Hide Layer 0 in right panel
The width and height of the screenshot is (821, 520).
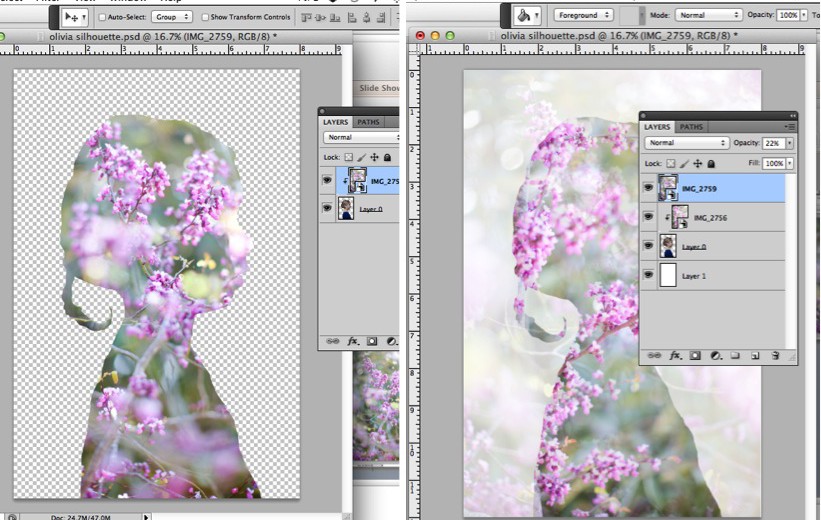[x=648, y=245]
